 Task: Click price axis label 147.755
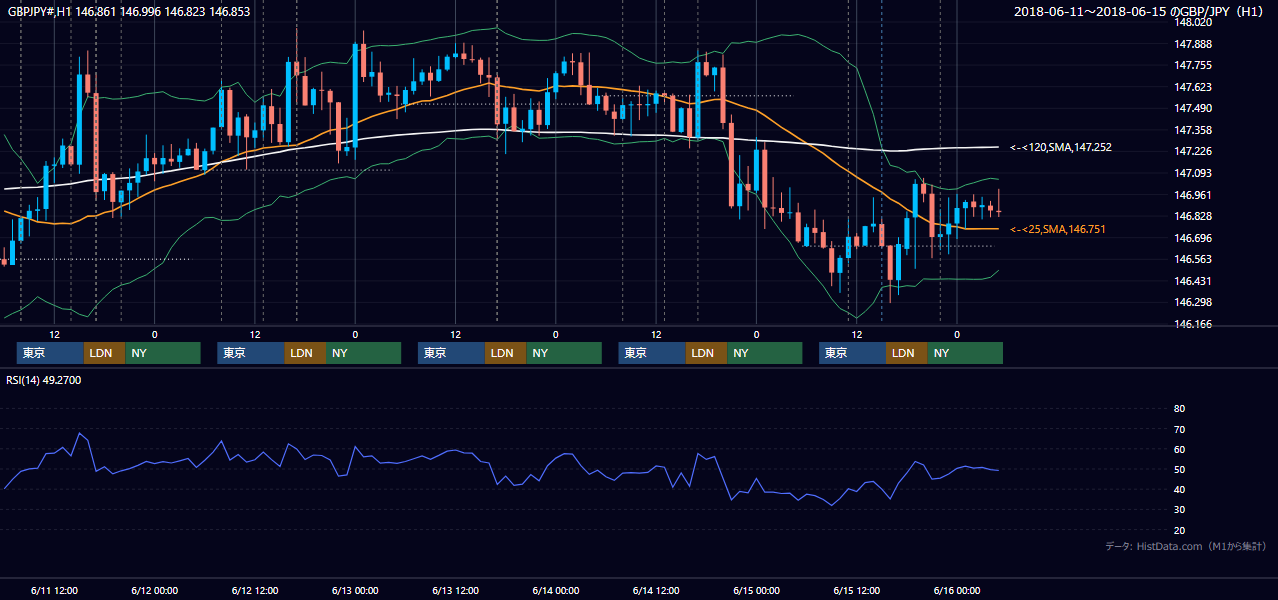(1192, 65)
